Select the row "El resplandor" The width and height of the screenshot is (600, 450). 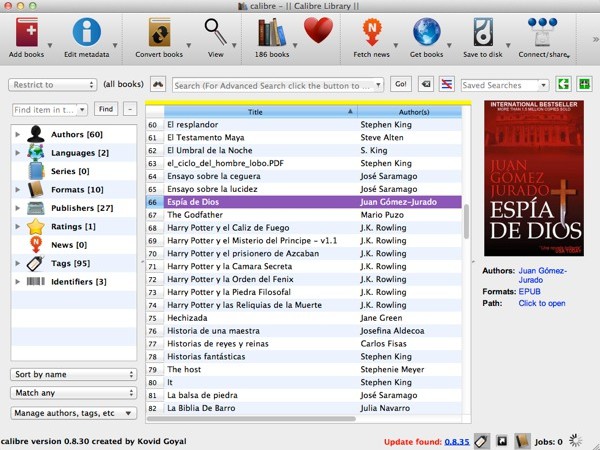(304, 124)
